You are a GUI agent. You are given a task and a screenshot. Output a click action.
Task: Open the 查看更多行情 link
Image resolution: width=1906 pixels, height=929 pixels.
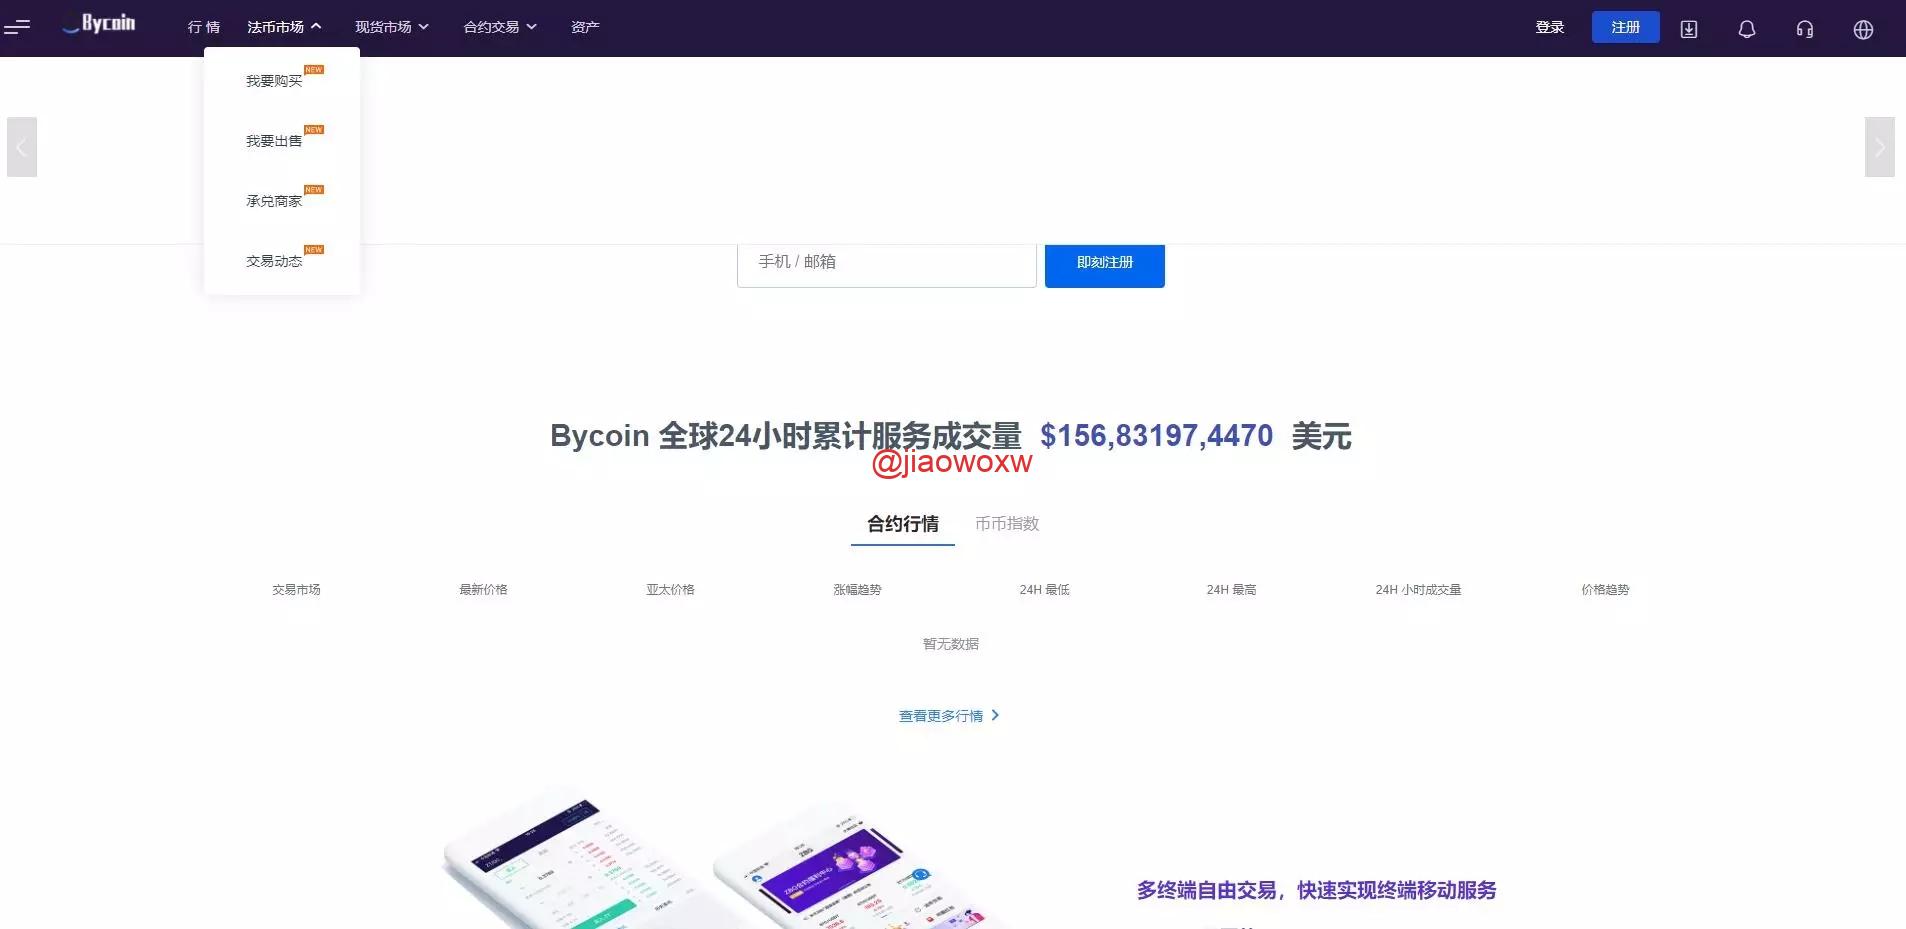pyautogui.click(x=949, y=716)
